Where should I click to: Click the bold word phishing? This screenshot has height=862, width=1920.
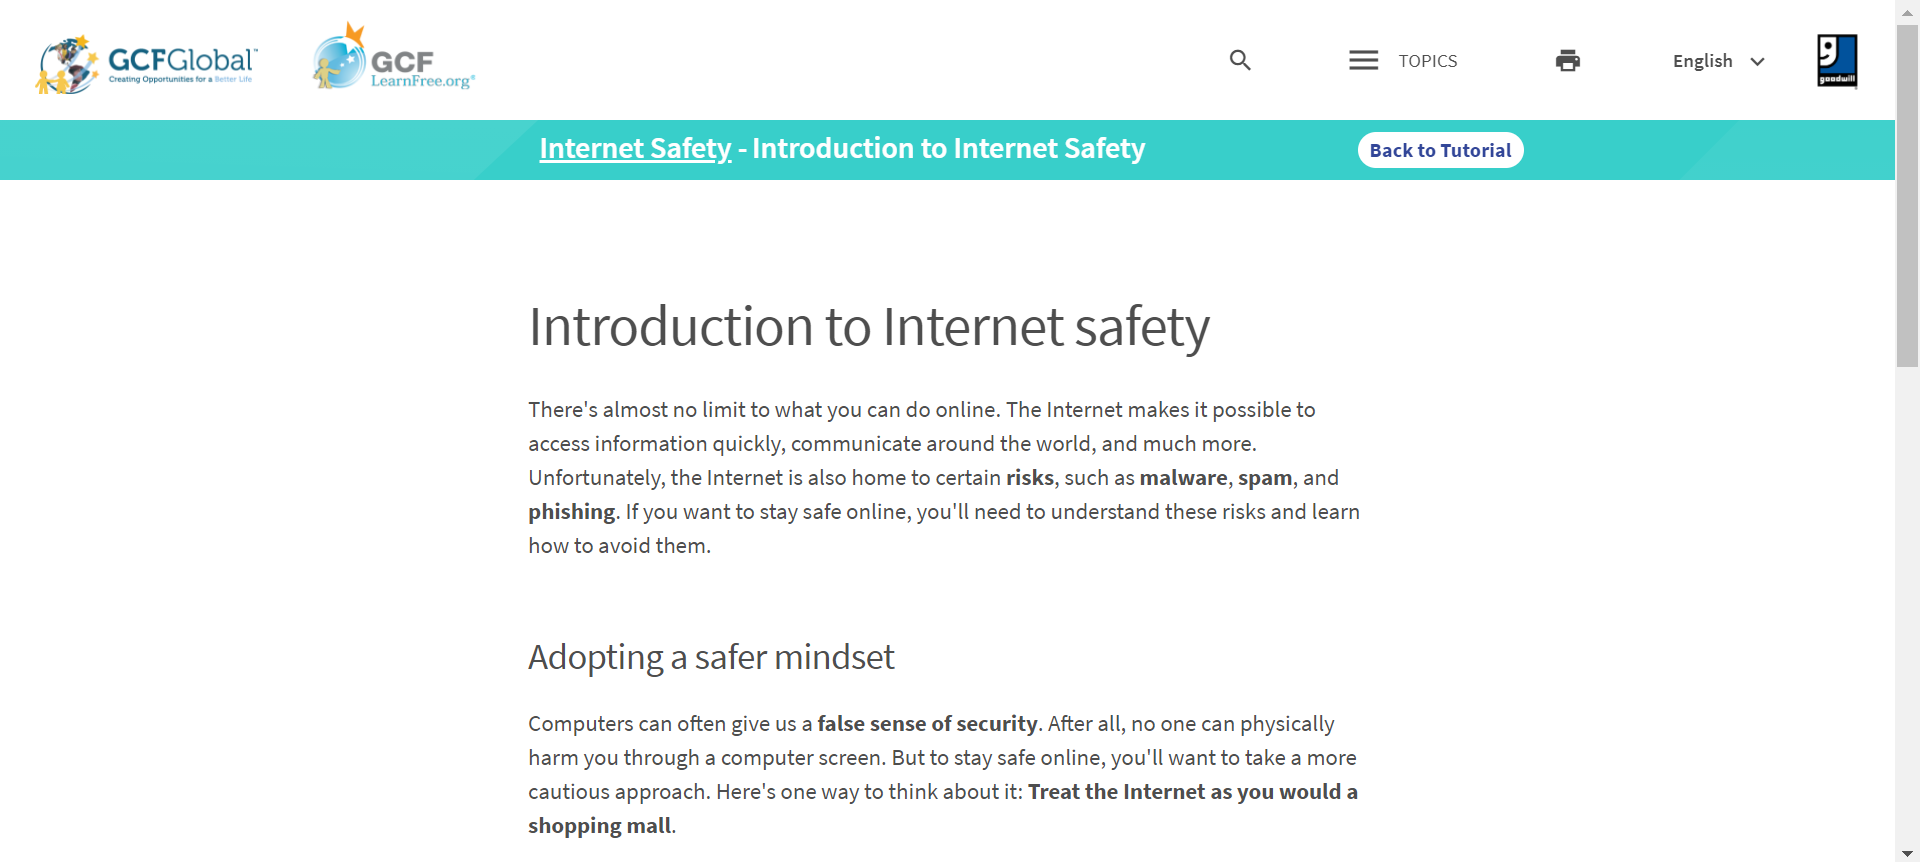[x=571, y=512]
